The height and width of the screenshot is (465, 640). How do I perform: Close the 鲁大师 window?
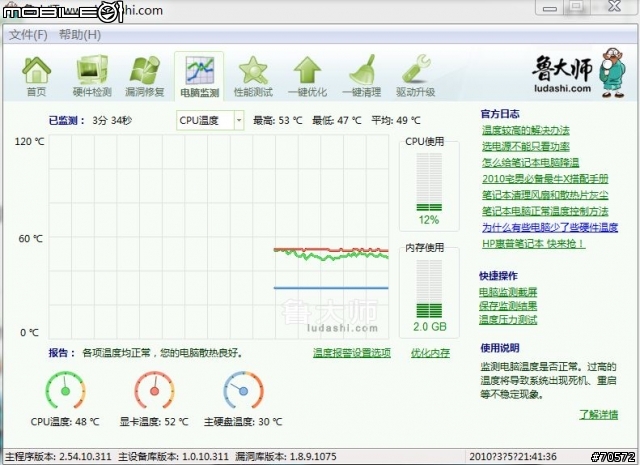click(x=614, y=7)
